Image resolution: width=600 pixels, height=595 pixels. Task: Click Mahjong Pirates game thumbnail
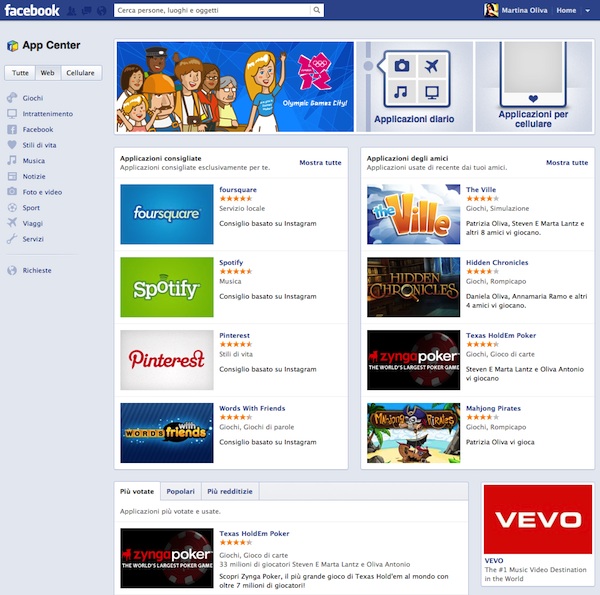(x=414, y=433)
